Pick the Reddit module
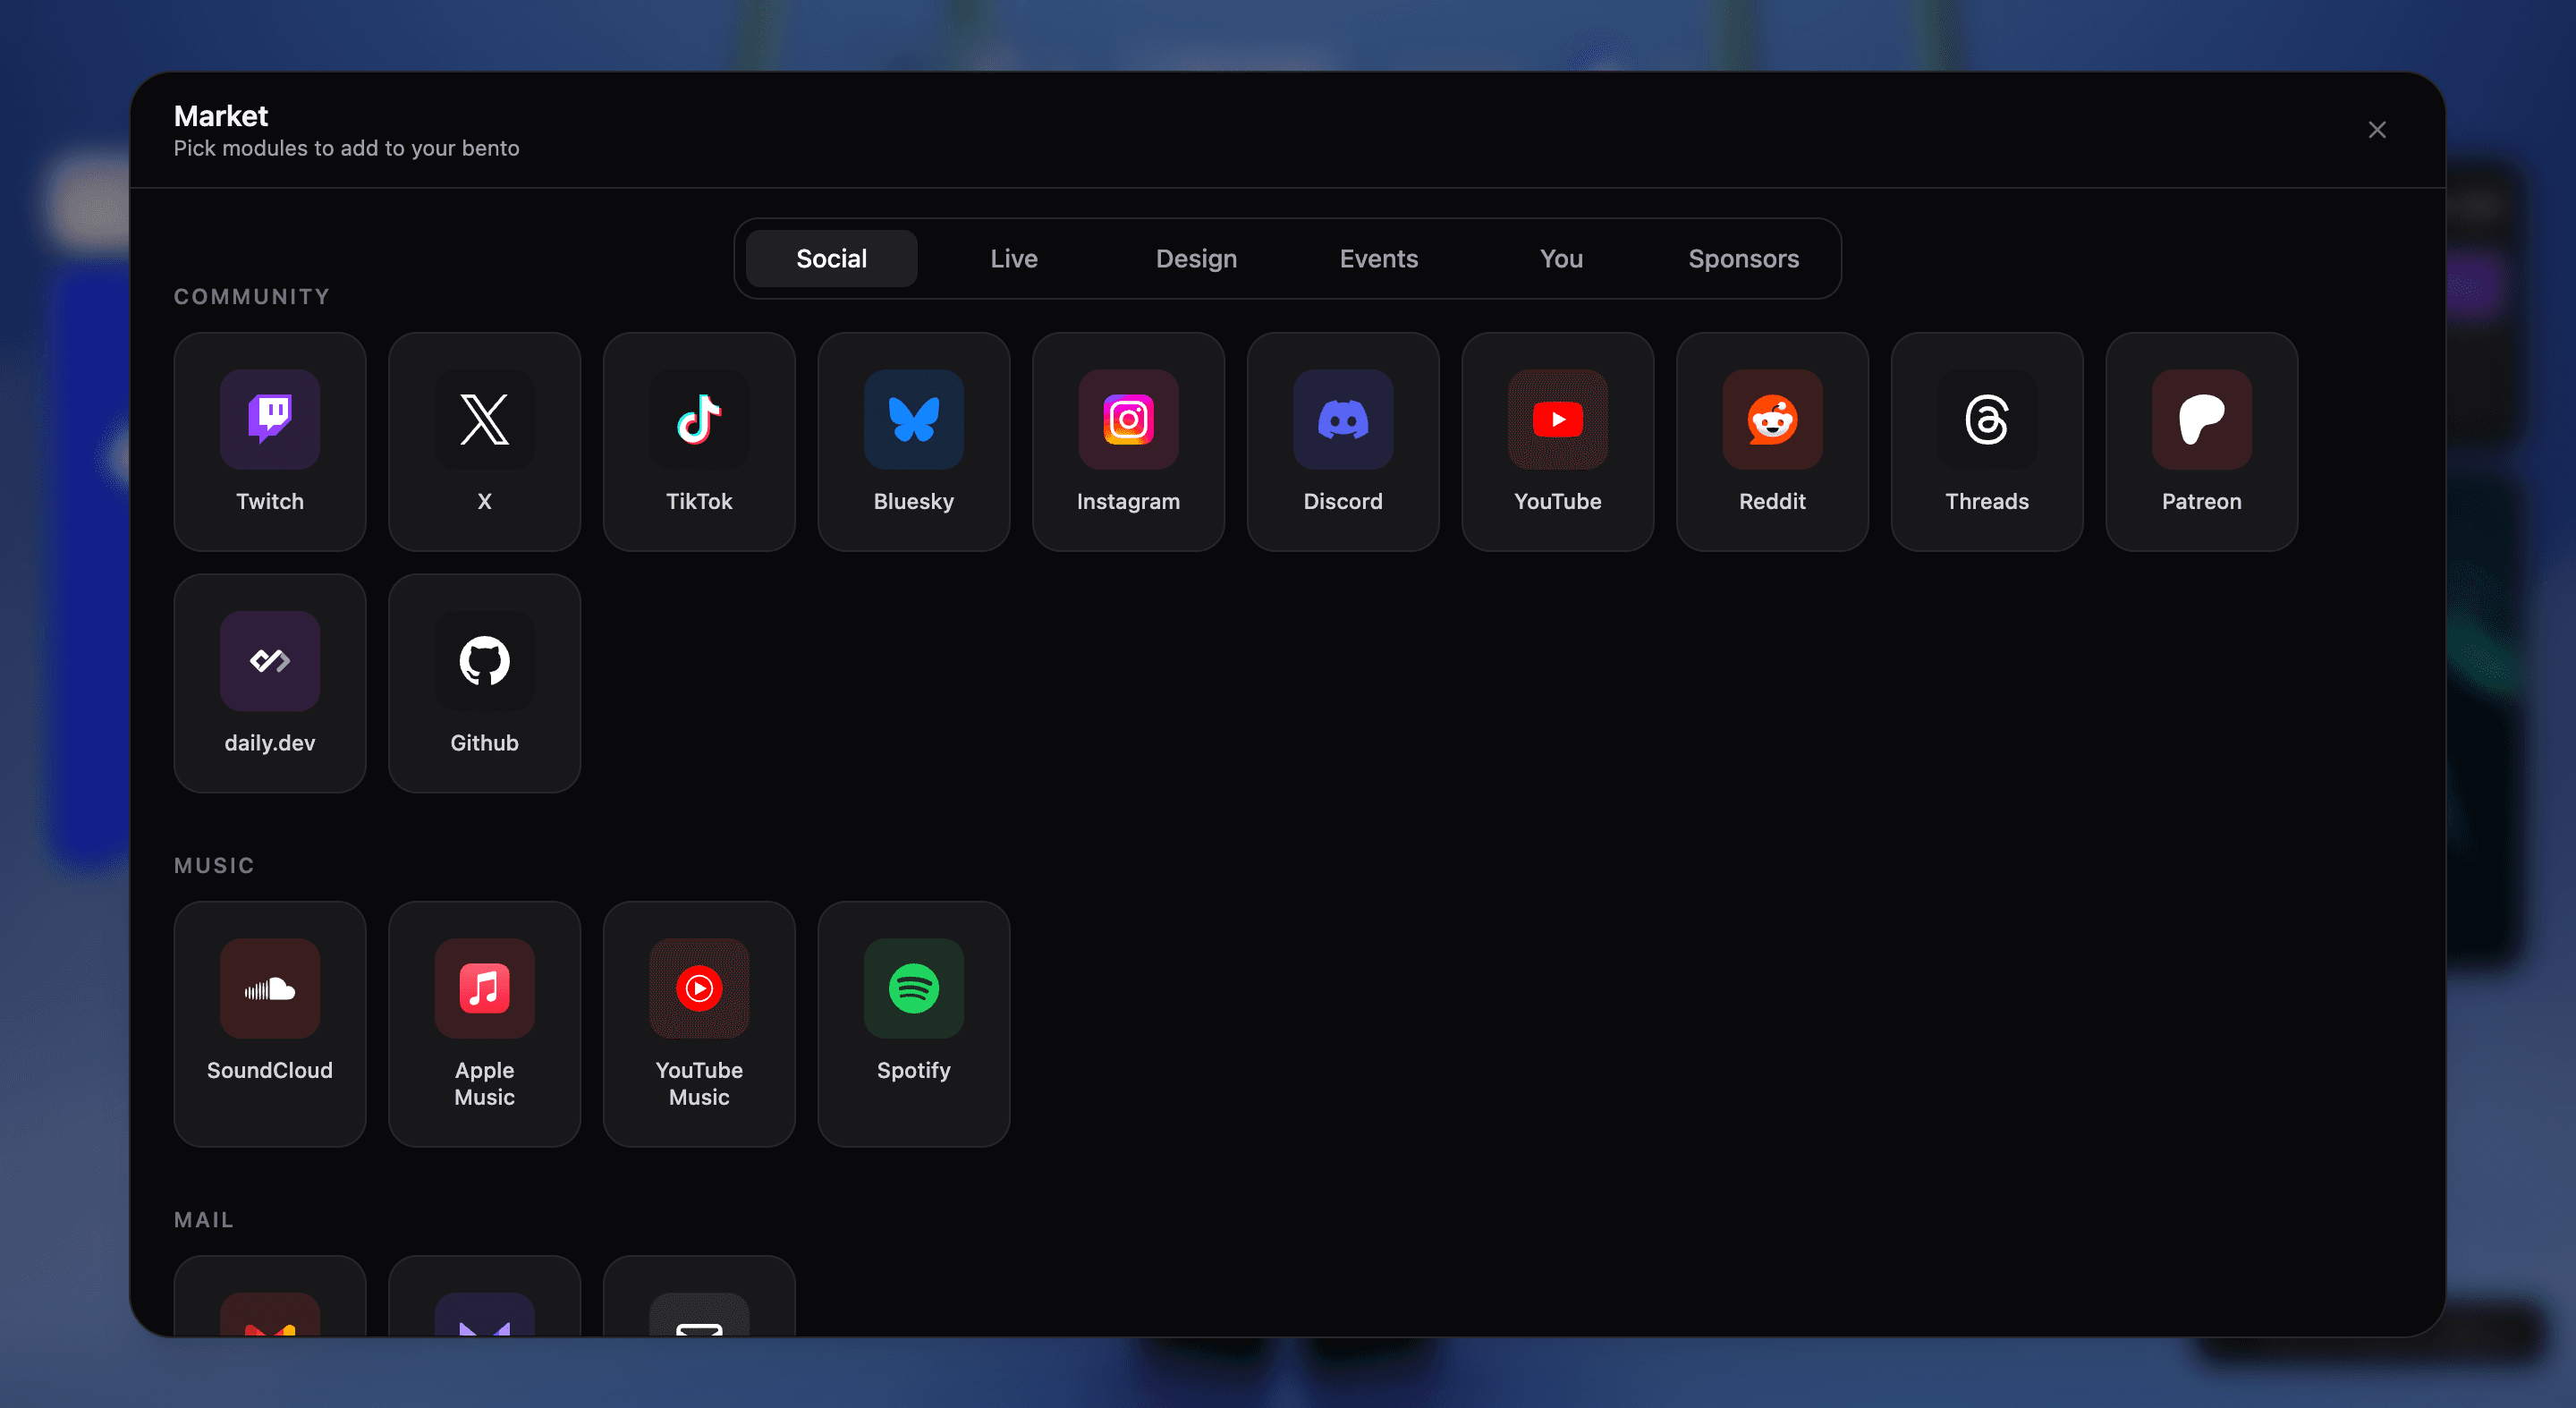The width and height of the screenshot is (2576, 1408). (1772, 441)
